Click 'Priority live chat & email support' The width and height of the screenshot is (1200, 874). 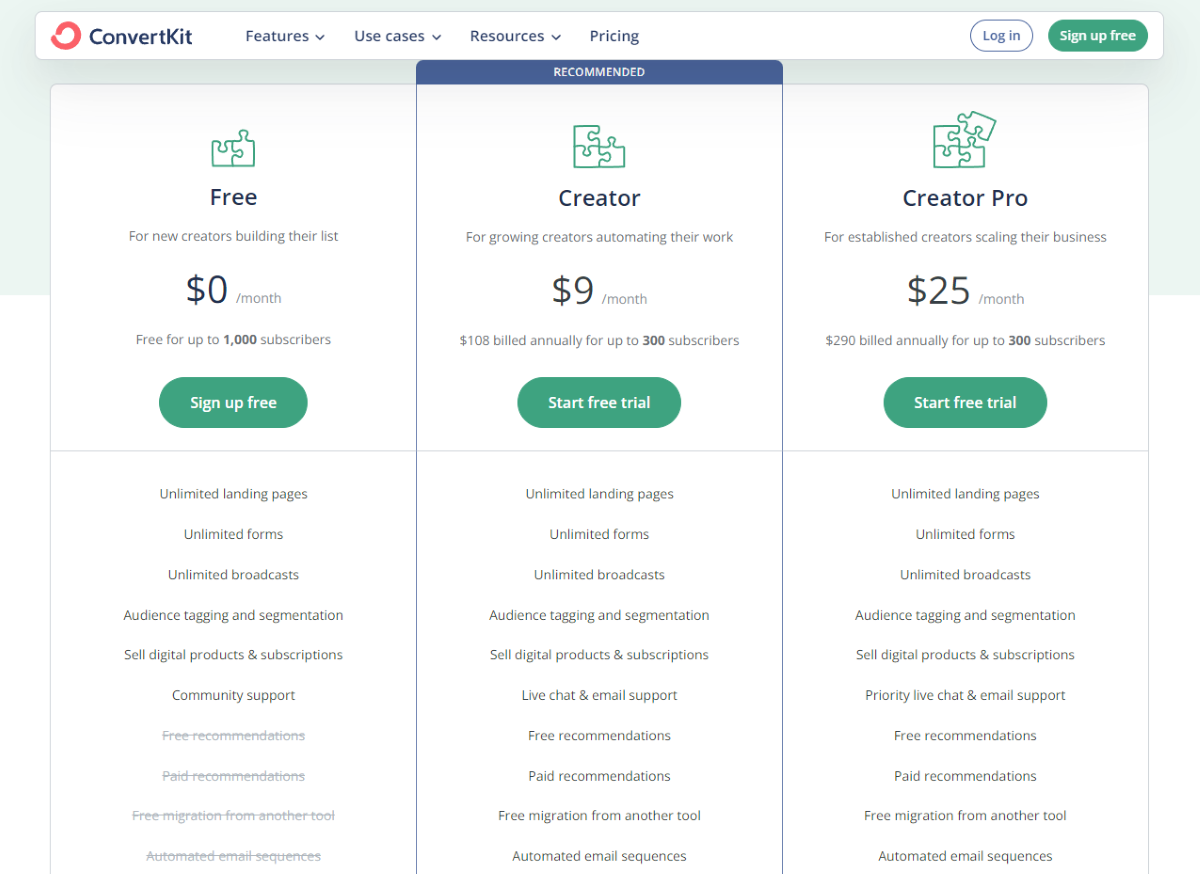coord(965,696)
